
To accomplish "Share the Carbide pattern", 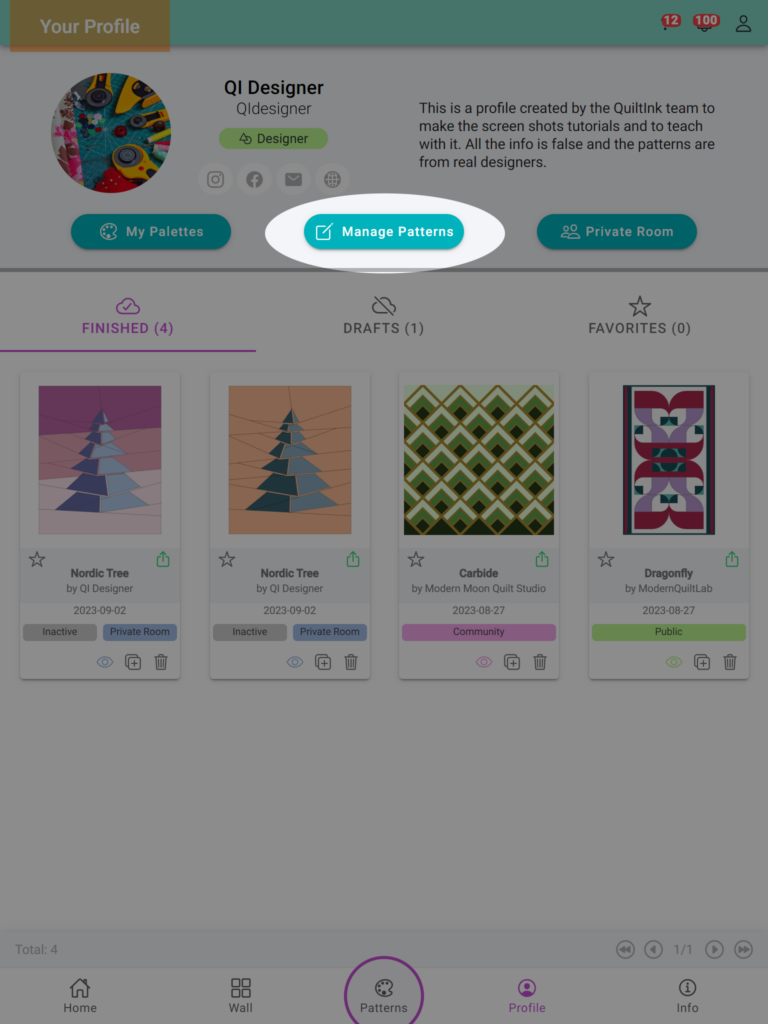I will click(542, 560).
